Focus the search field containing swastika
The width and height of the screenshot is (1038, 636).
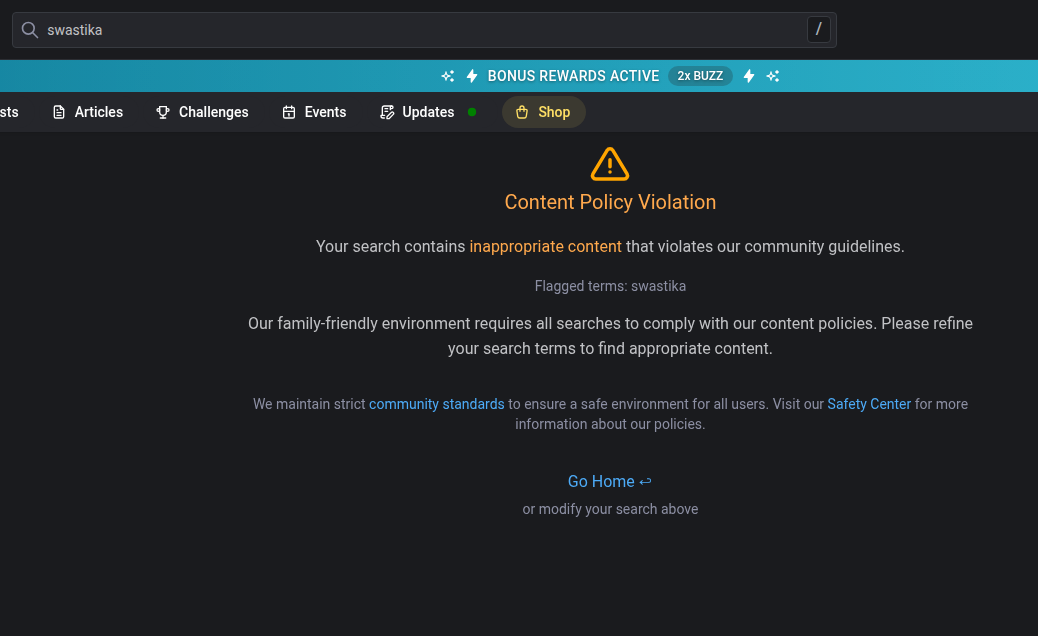424,30
